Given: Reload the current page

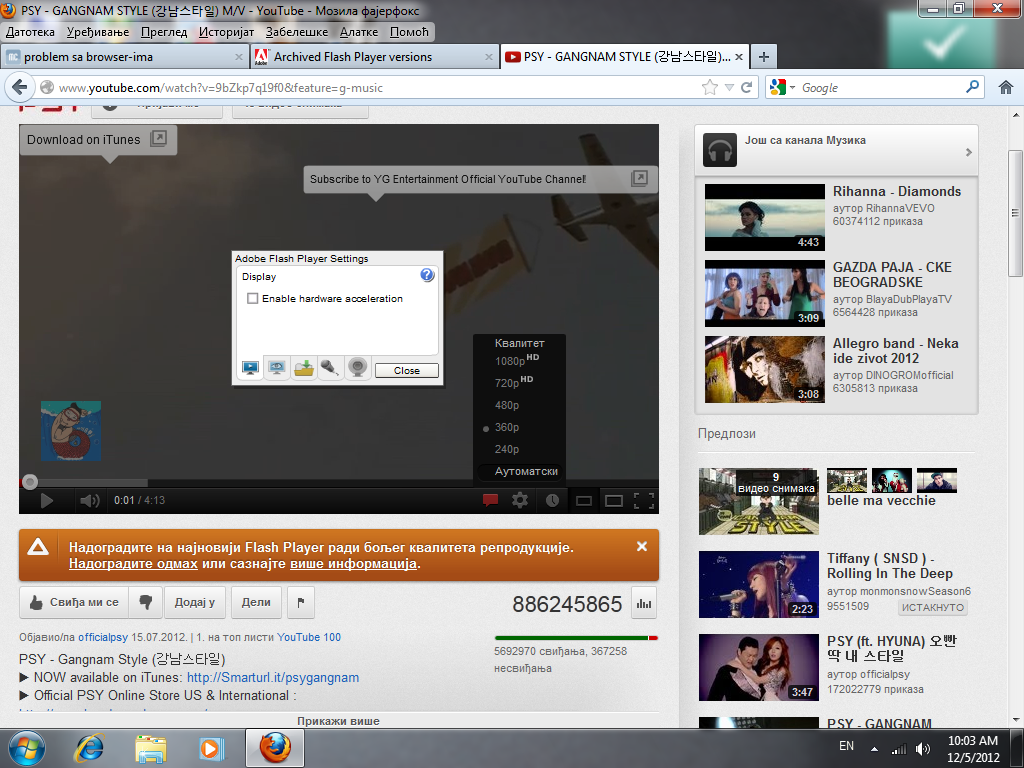Looking at the screenshot, I should pyautogui.click(x=746, y=88).
